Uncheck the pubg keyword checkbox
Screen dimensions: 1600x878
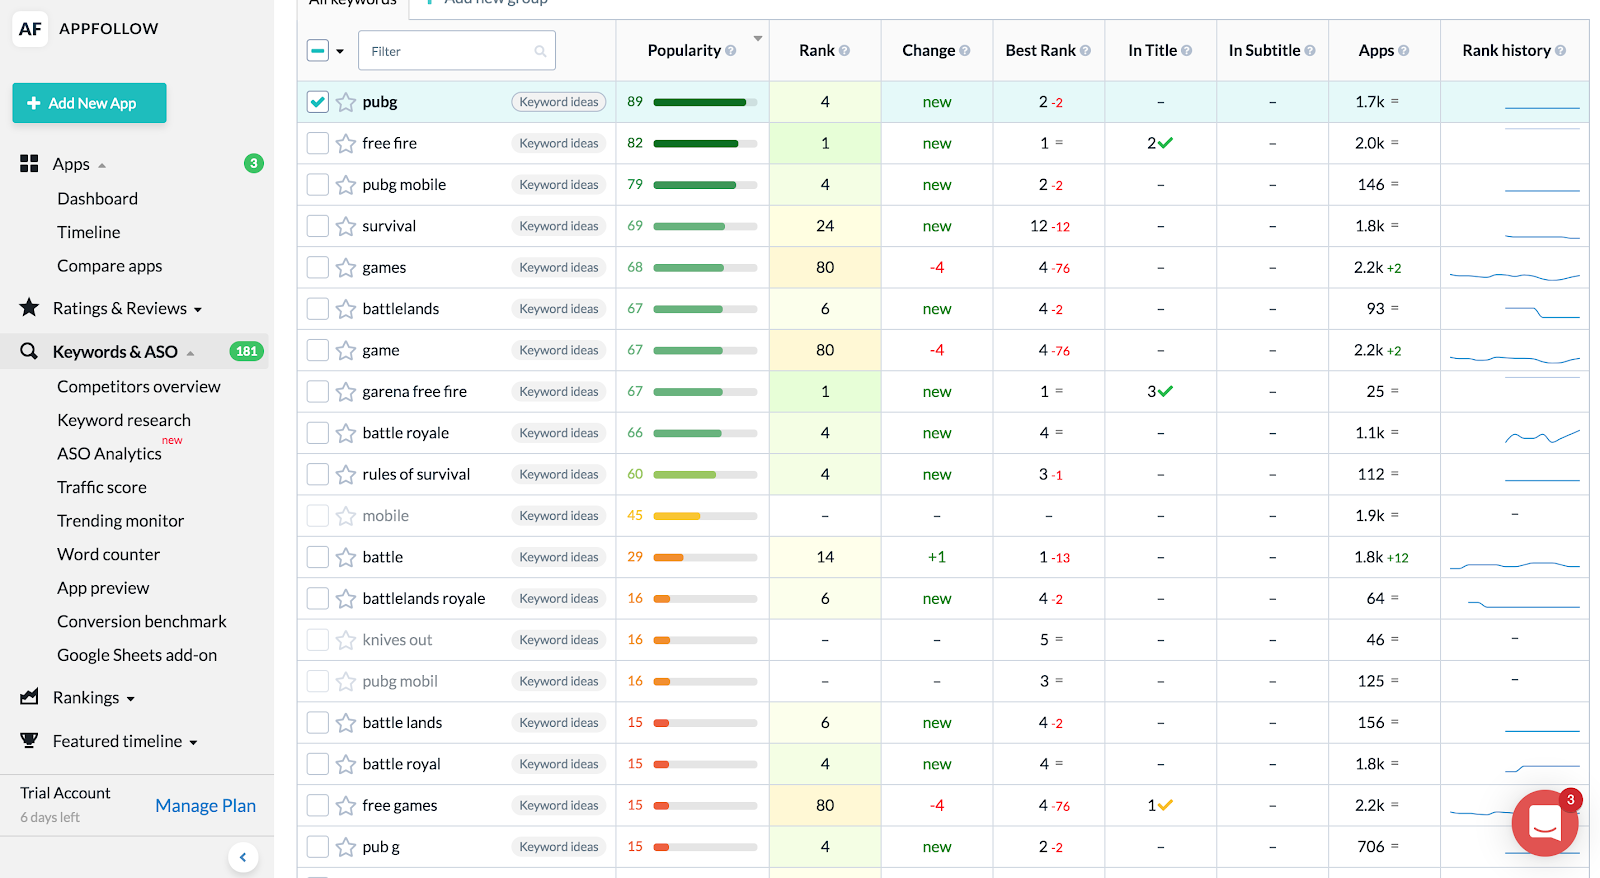pyautogui.click(x=318, y=102)
